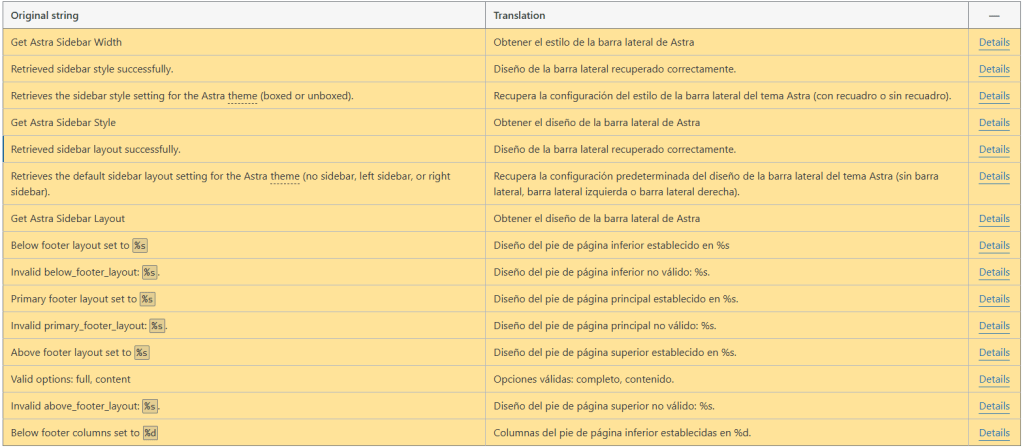
Task: Open Details for "Invalid primary_footer_layout" string
Action: tap(993, 326)
